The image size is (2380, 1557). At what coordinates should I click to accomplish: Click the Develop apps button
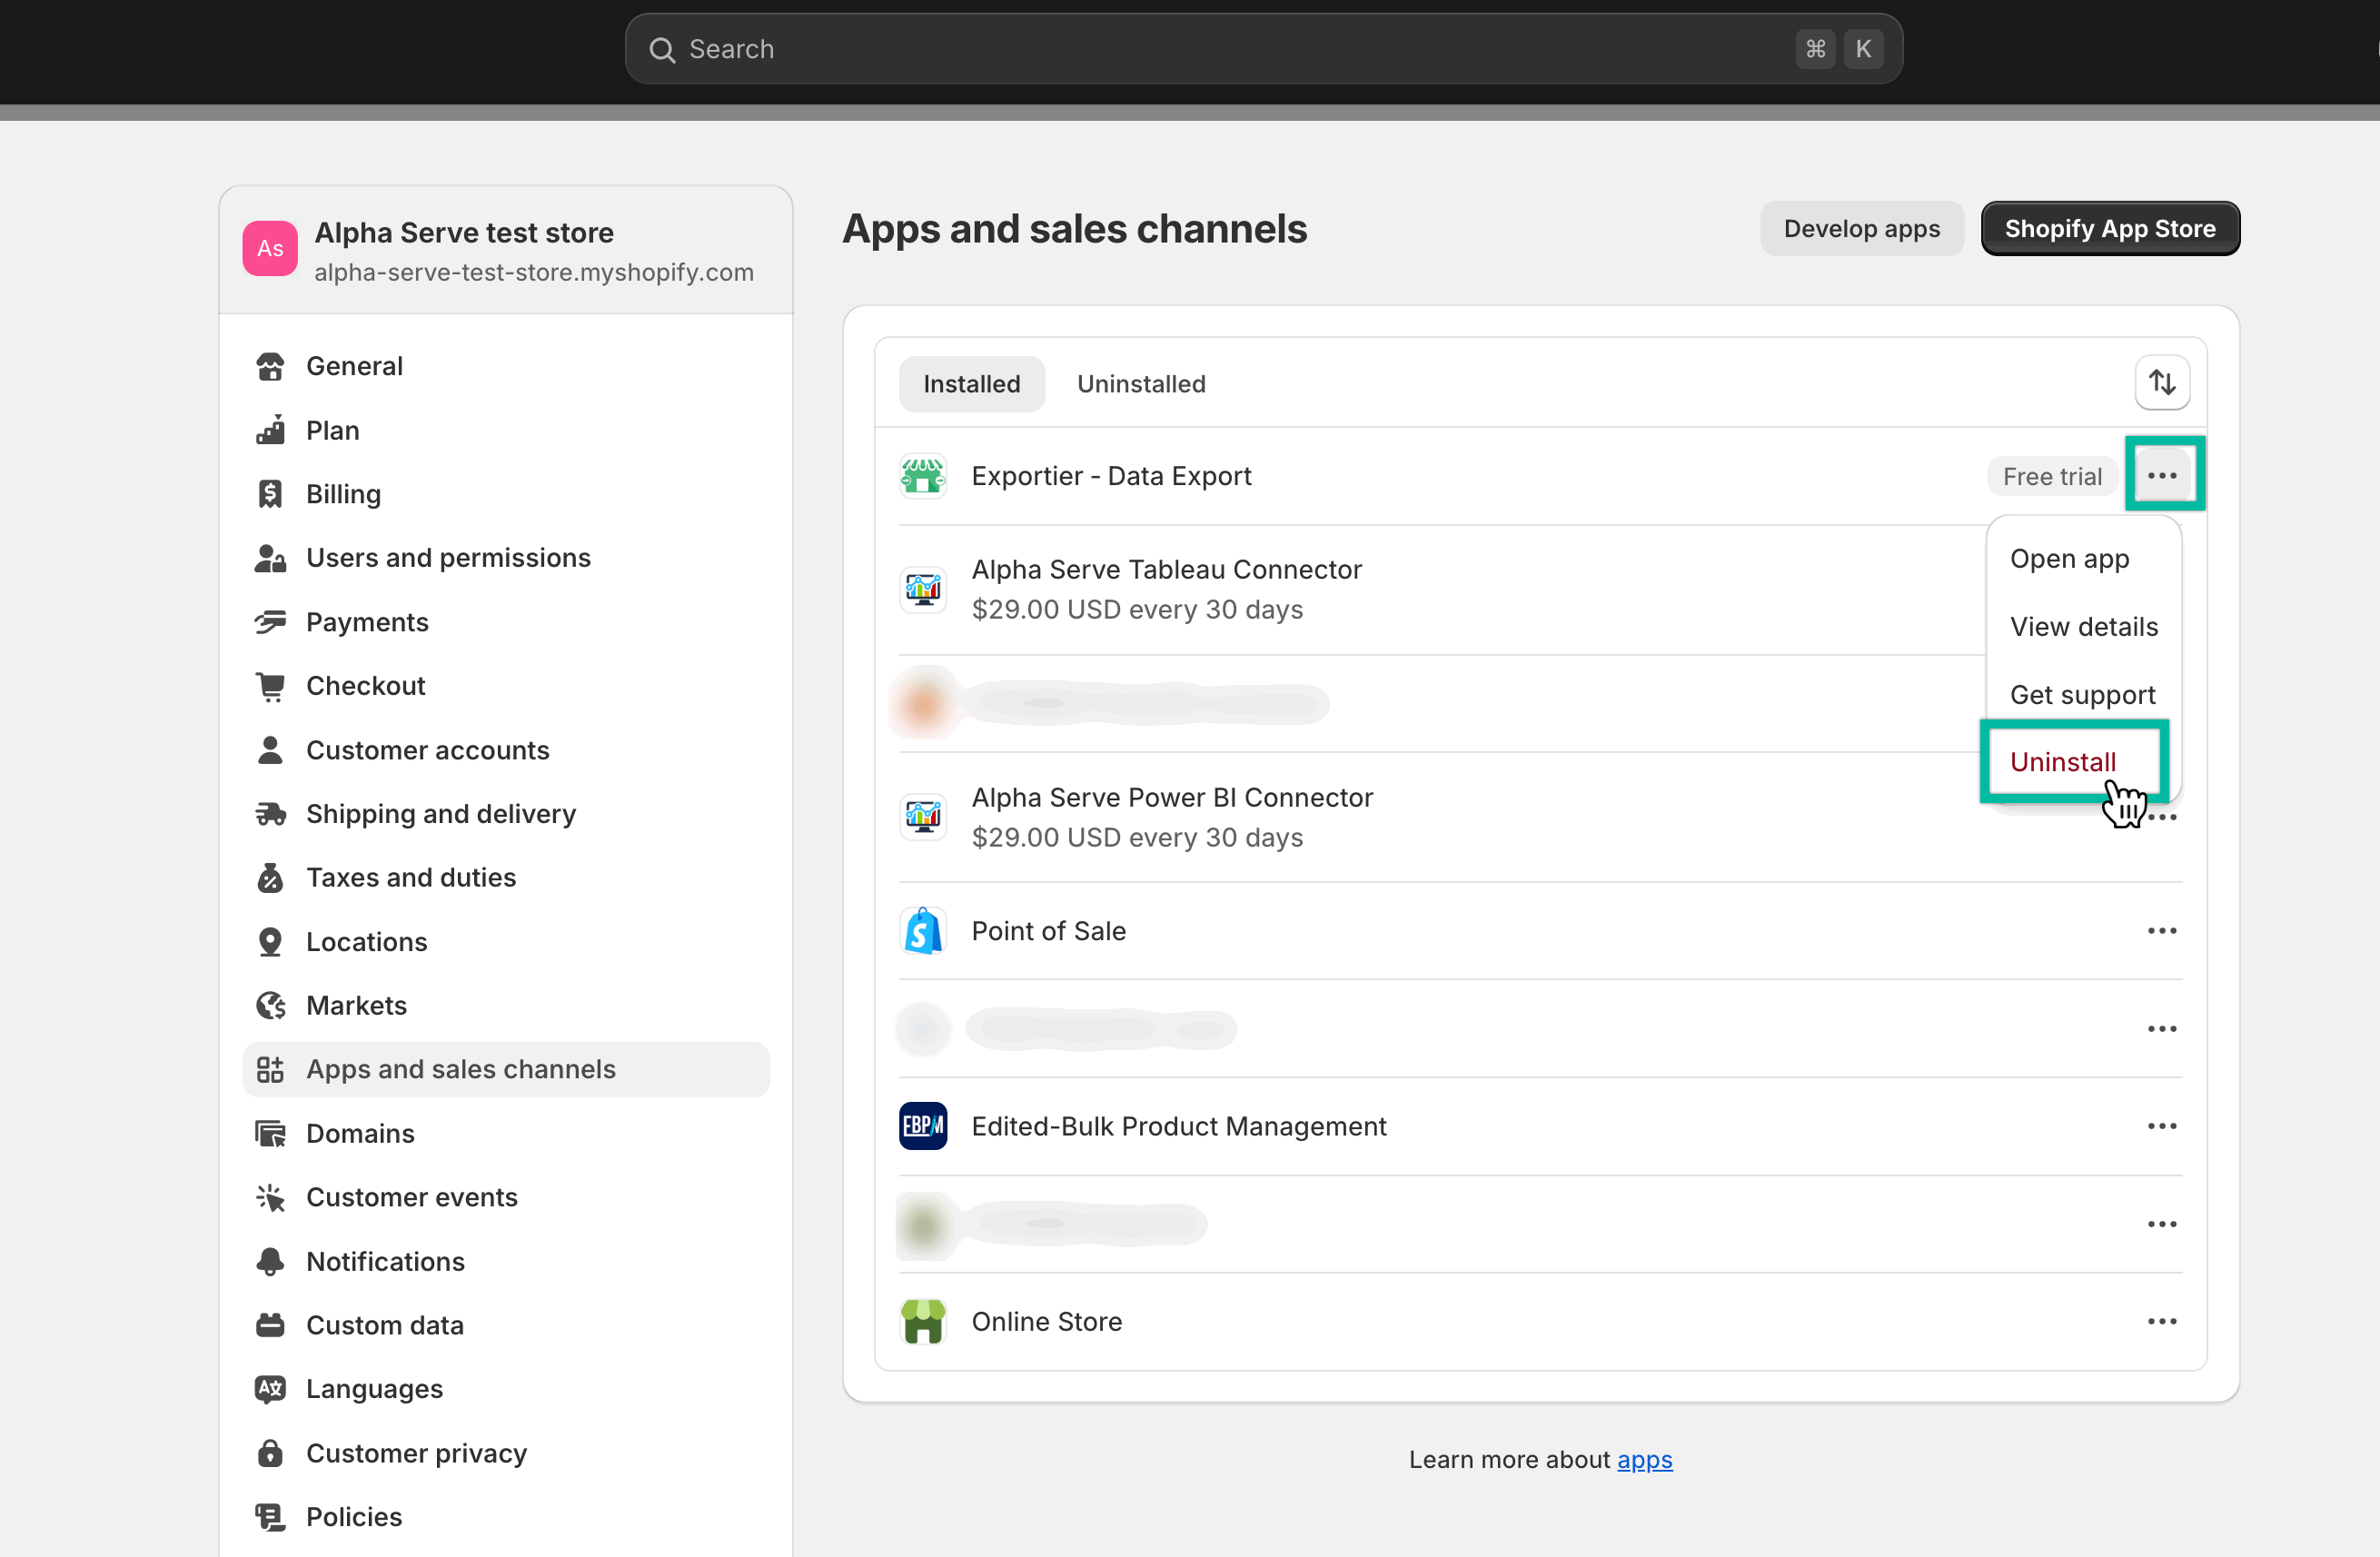tap(1861, 229)
